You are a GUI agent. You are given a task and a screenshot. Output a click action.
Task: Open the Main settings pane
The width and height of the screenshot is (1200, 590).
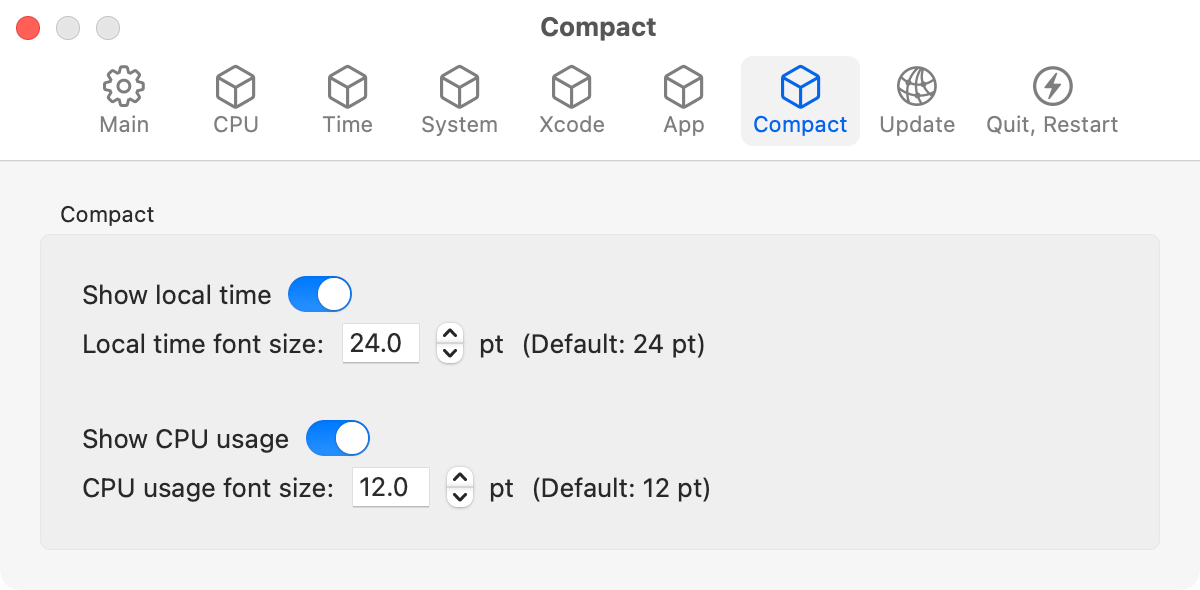pos(124,97)
